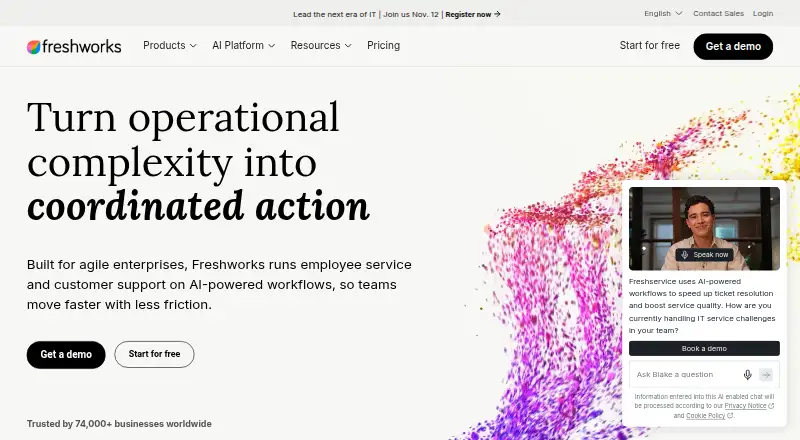This screenshot has height=440, width=800.
Task: Select the 'coordinated action' headline text
Action: pos(198,206)
